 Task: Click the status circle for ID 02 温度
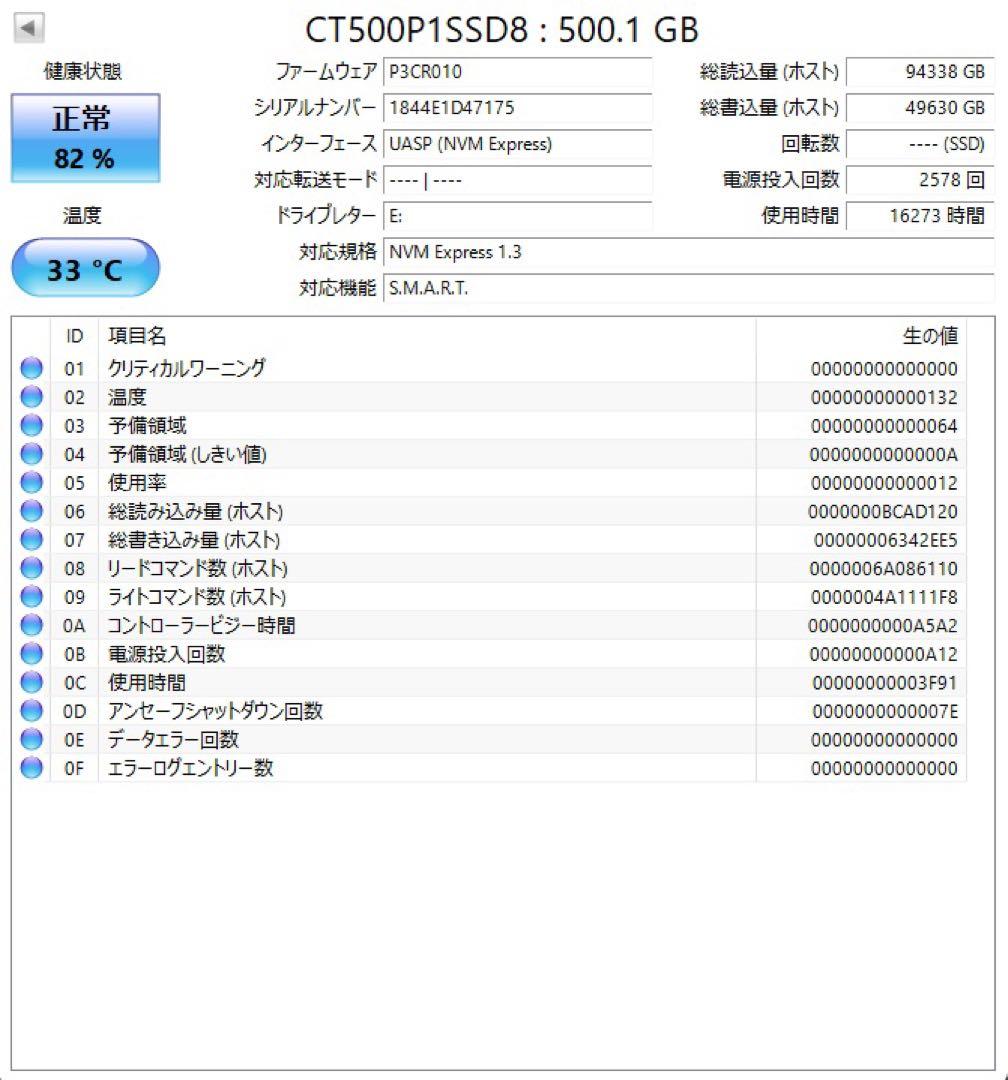coord(32,397)
